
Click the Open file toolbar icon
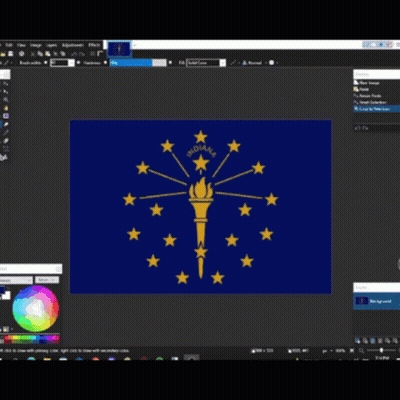click(3, 54)
